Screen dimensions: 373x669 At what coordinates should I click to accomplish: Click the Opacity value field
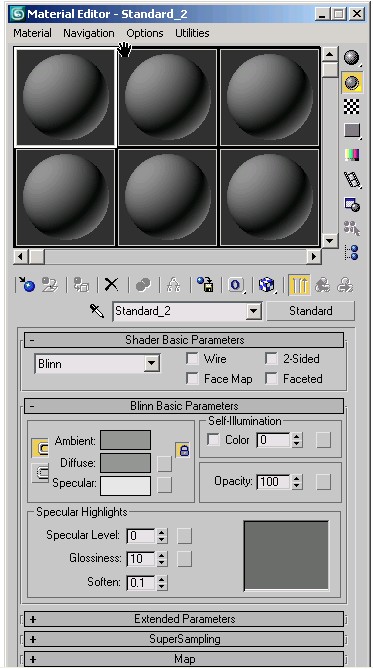click(273, 482)
